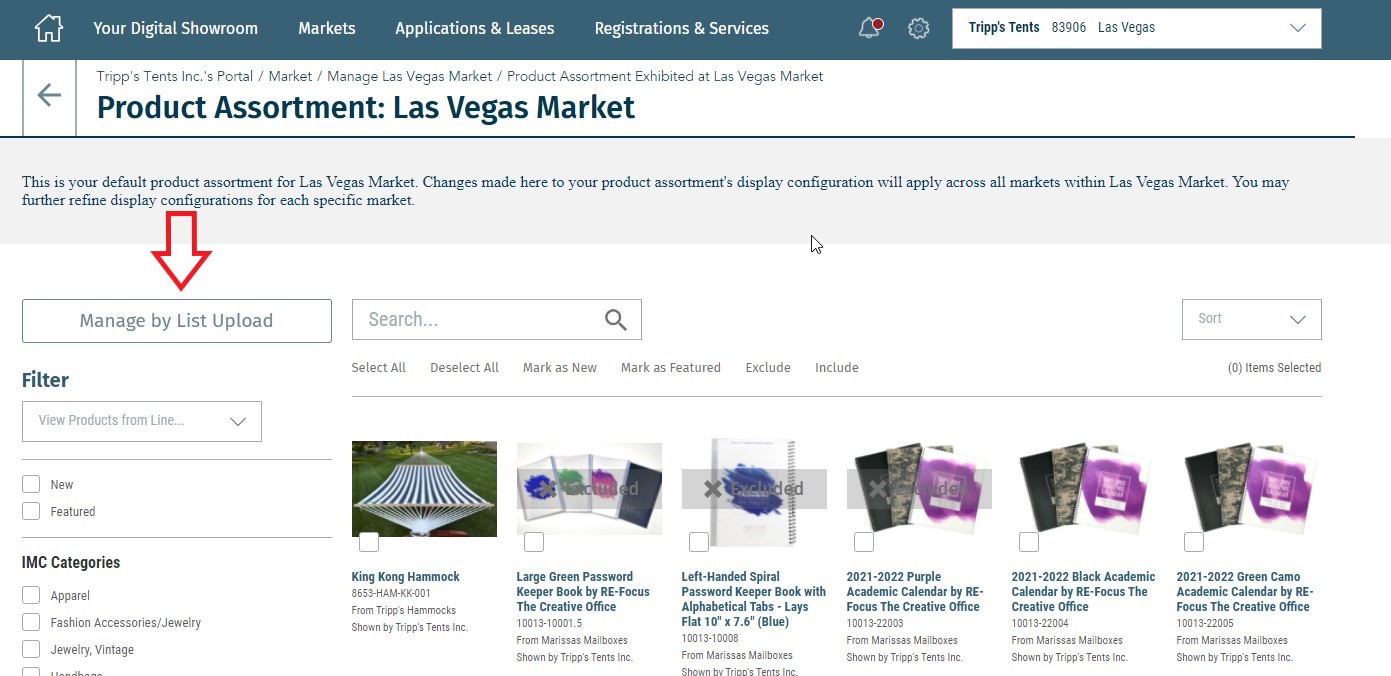Open King Kong Hammock thumbnail
The height and width of the screenshot is (676, 1391).
pyautogui.click(x=424, y=489)
